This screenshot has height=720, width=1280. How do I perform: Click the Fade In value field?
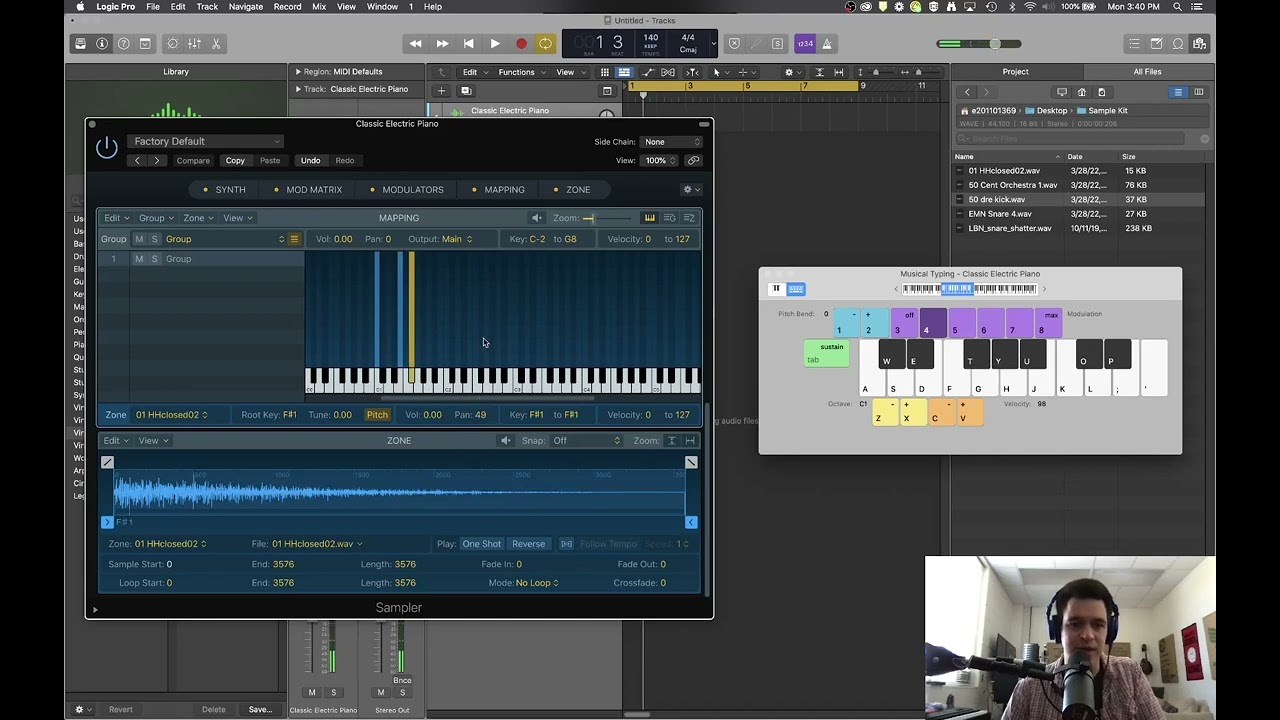(x=518, y=564)
